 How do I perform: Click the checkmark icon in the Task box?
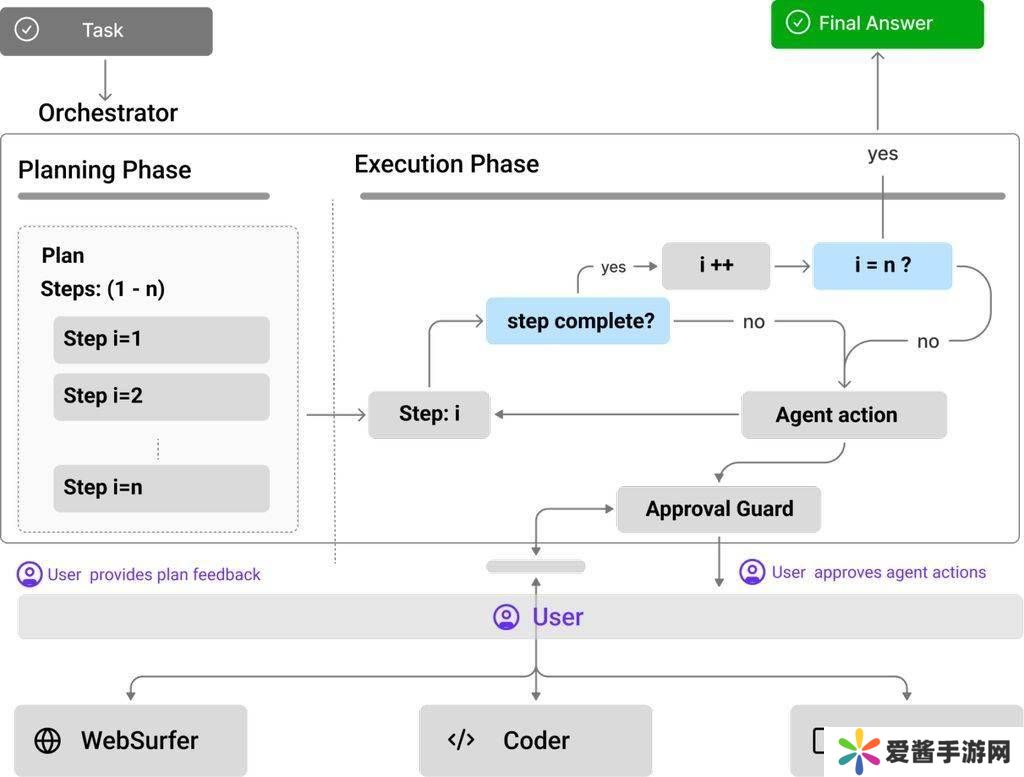(x=27, y=30)
